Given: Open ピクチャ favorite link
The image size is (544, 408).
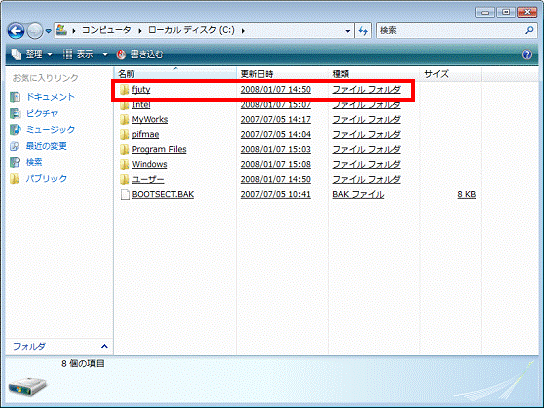Looking at the screenshot, I should pyautogui.click(x=42, y=113).
